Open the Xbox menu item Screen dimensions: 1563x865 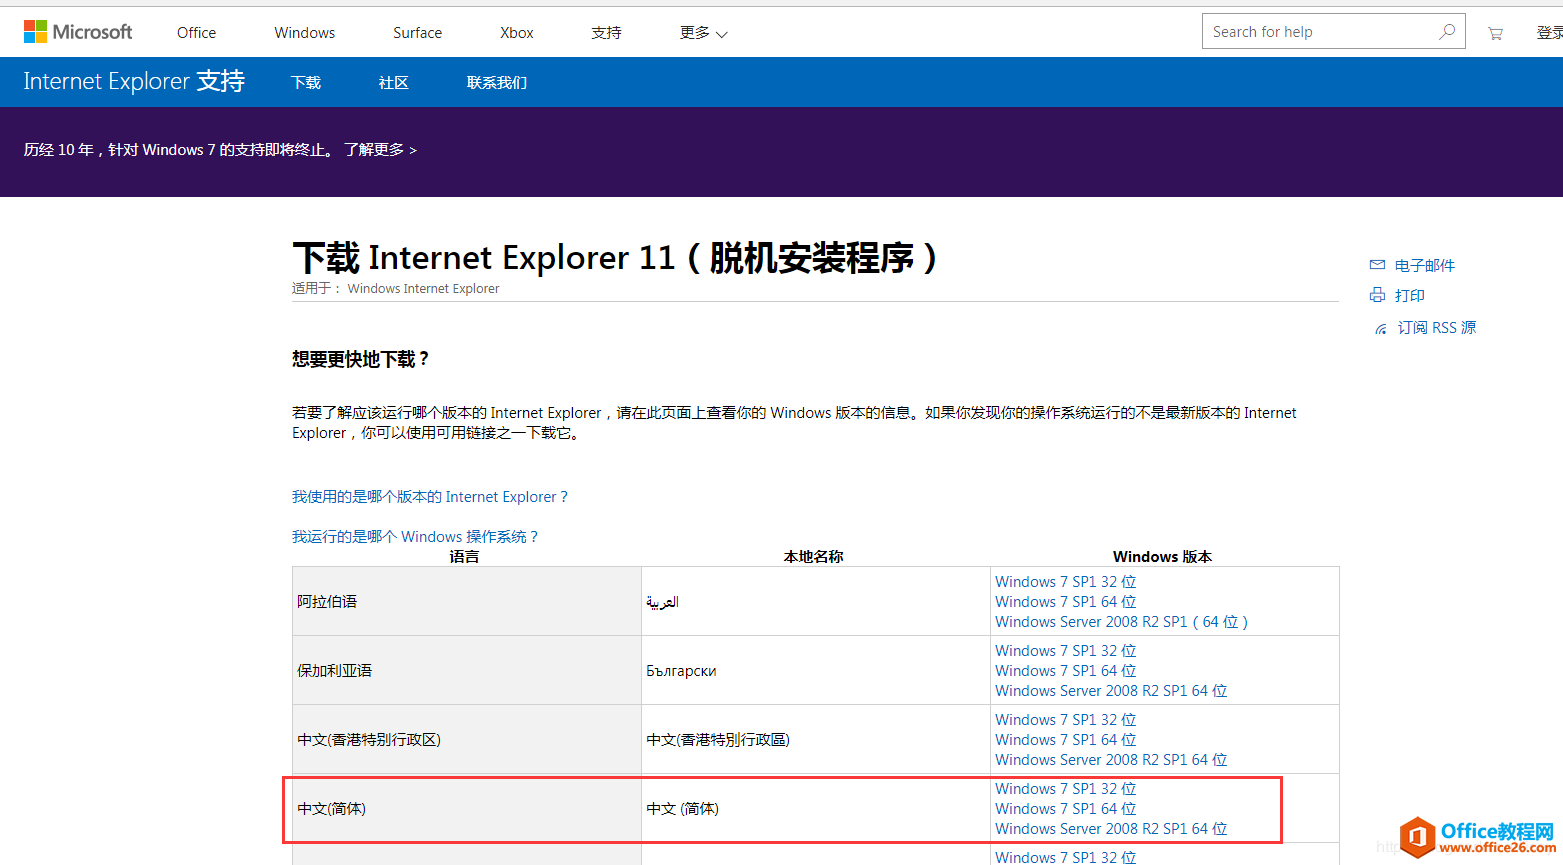click(x=517, y=33)
